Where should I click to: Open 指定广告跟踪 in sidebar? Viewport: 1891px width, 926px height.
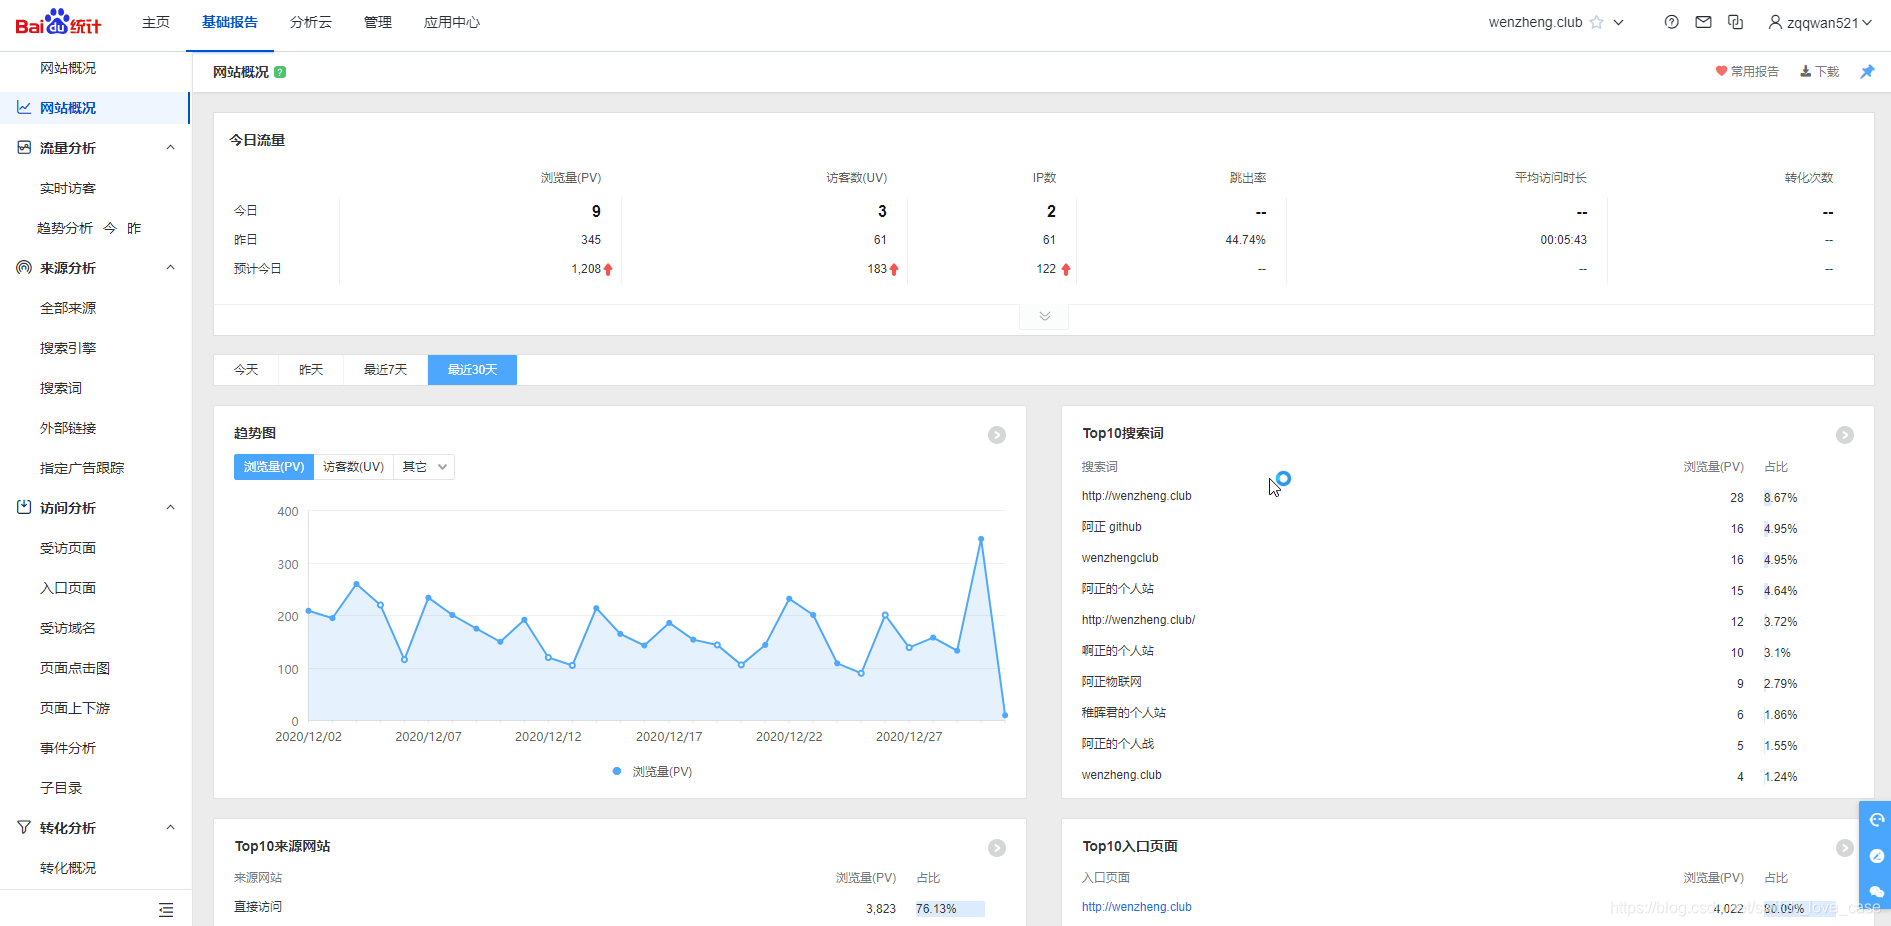82,468
